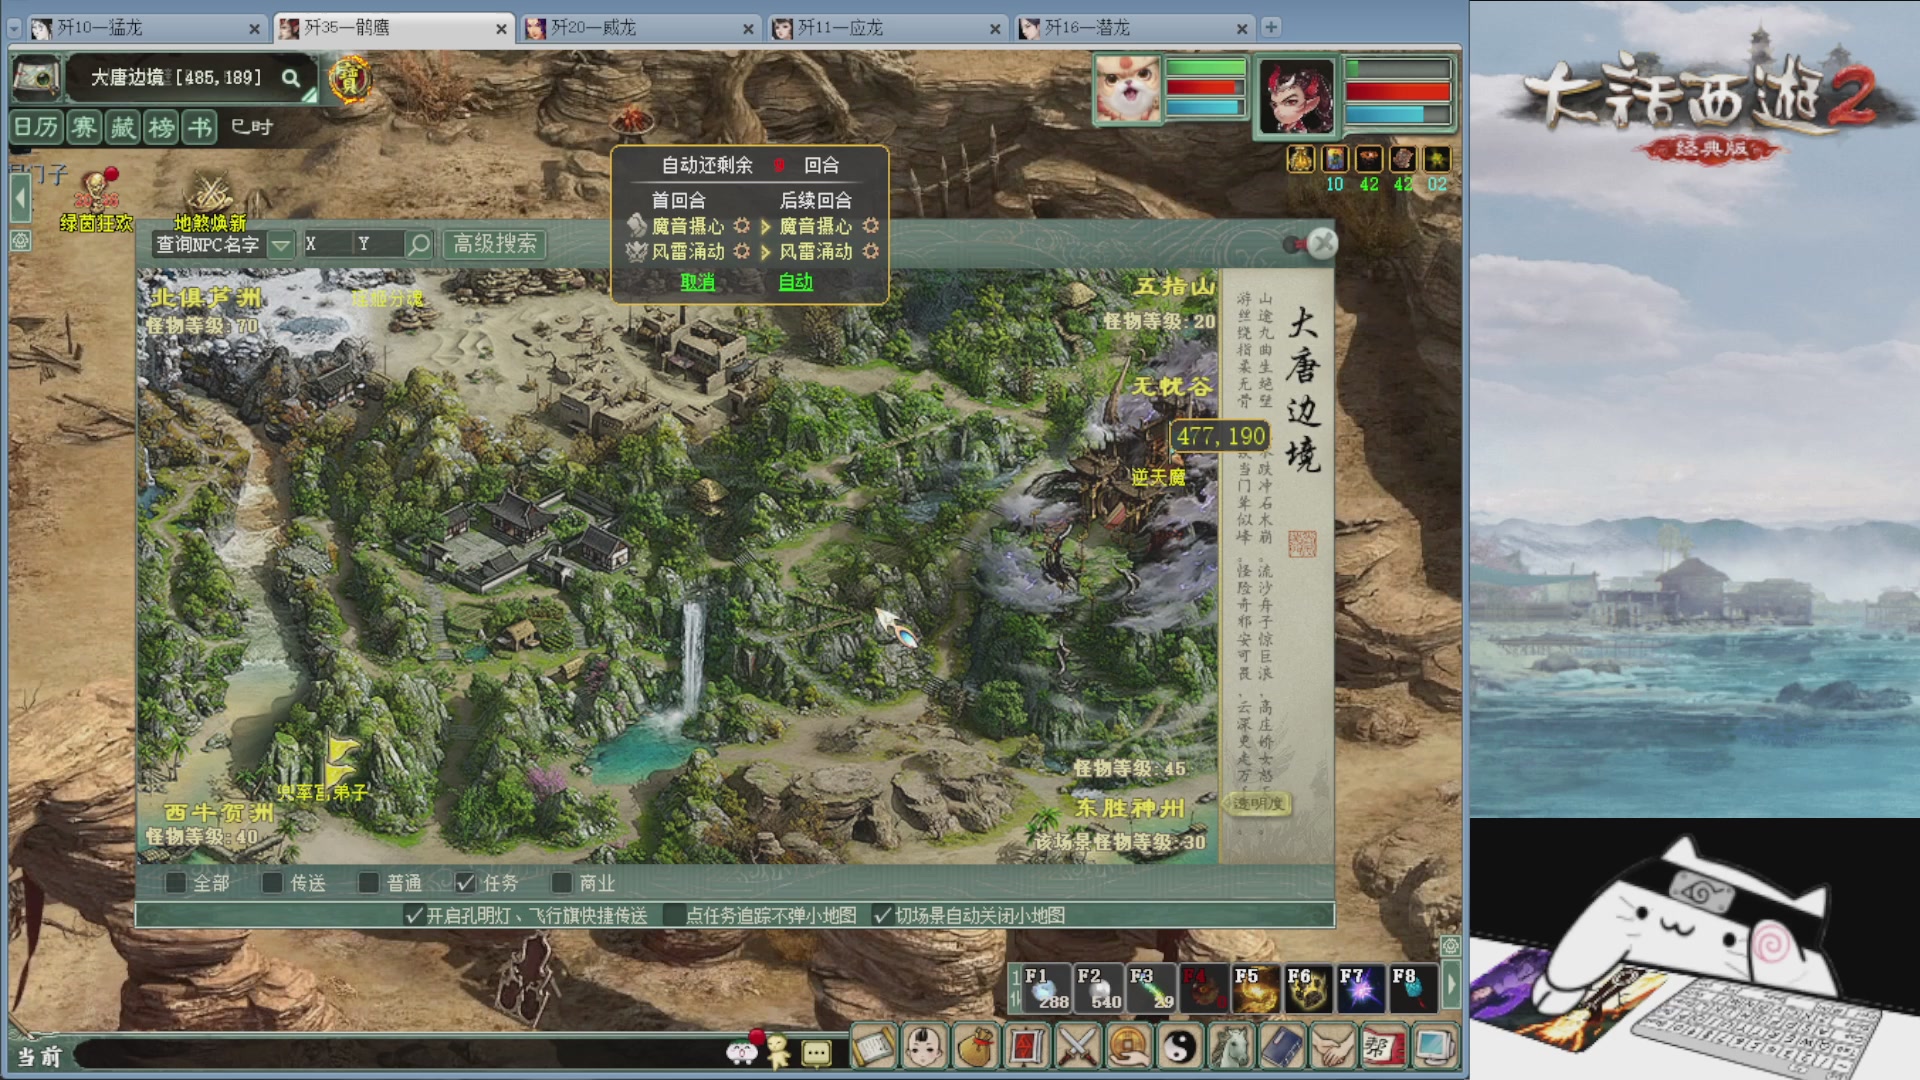This screenshot has height=1080, width=1920.
Task: Open the gold coin trade icon
Action: (1129, 1047)
